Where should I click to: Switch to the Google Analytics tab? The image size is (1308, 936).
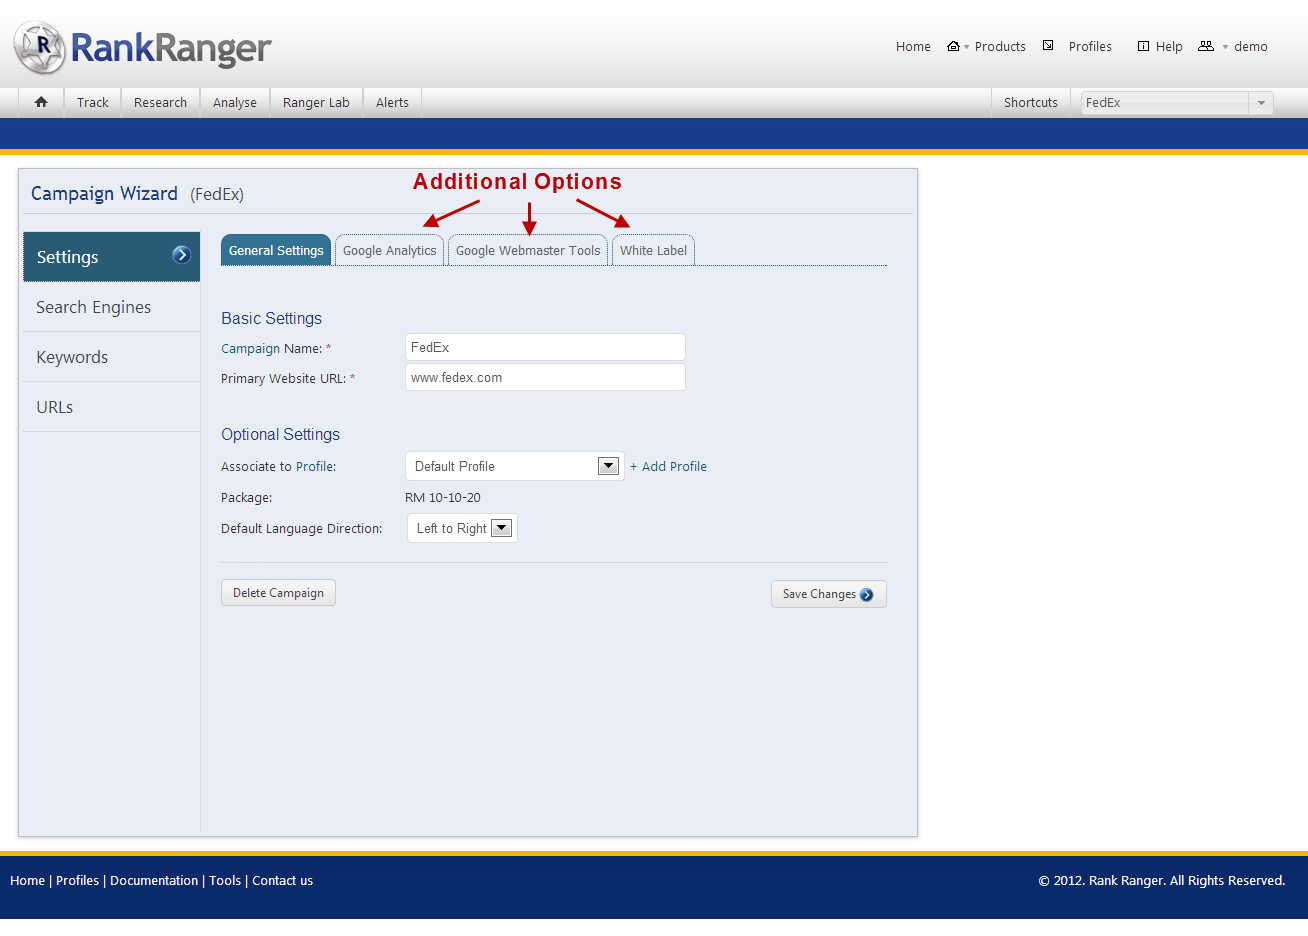click(390, 250)
